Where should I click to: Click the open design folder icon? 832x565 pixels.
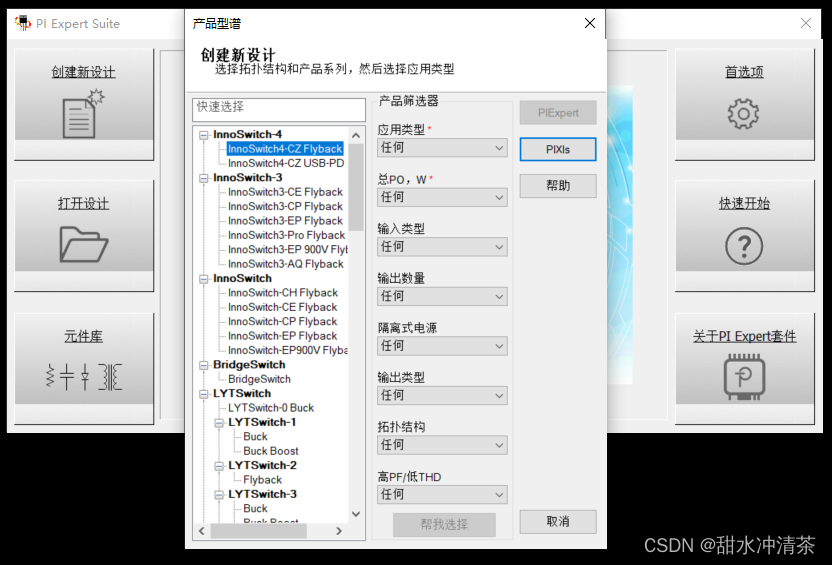pyautogui.click(x=84, y=244)
